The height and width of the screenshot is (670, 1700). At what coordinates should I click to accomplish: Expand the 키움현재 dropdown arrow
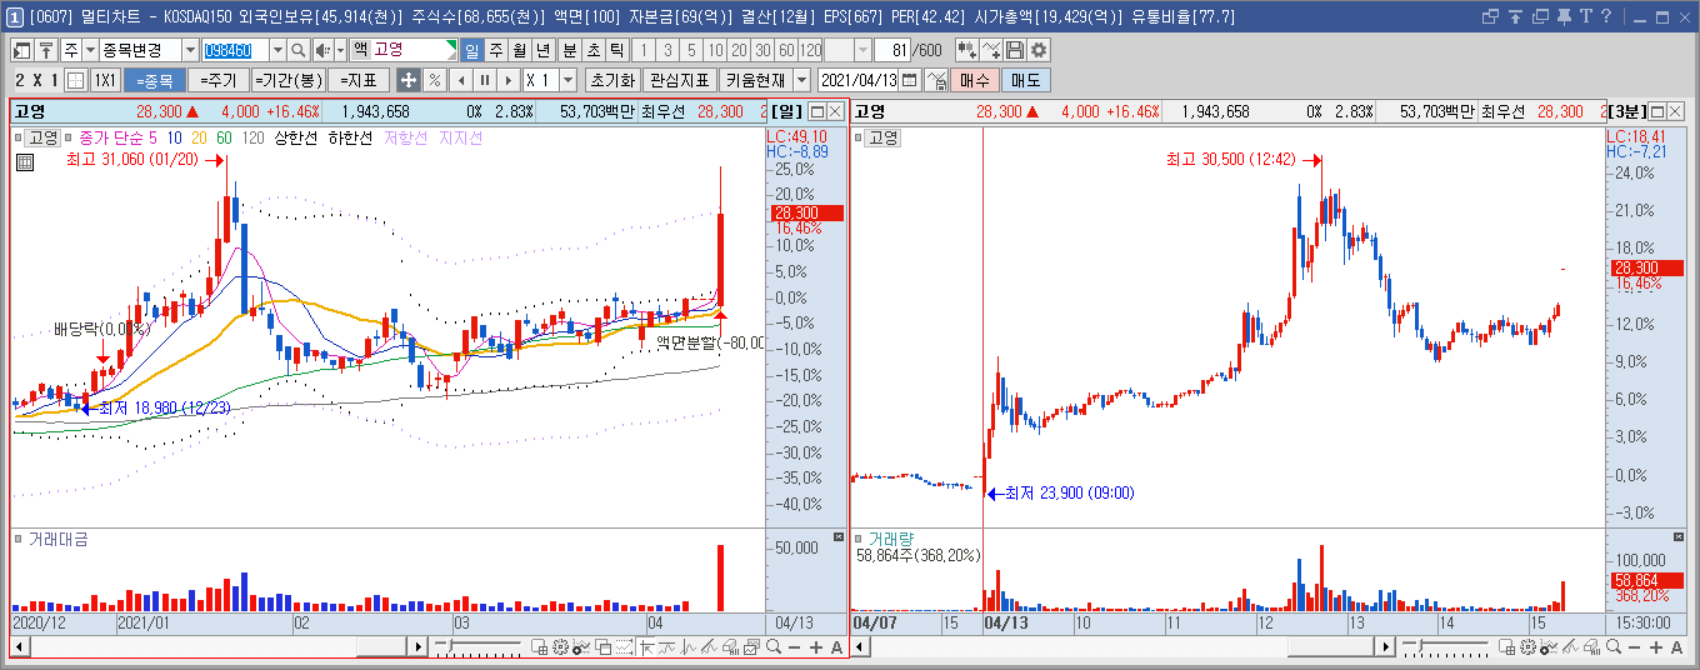pos(802,80)
